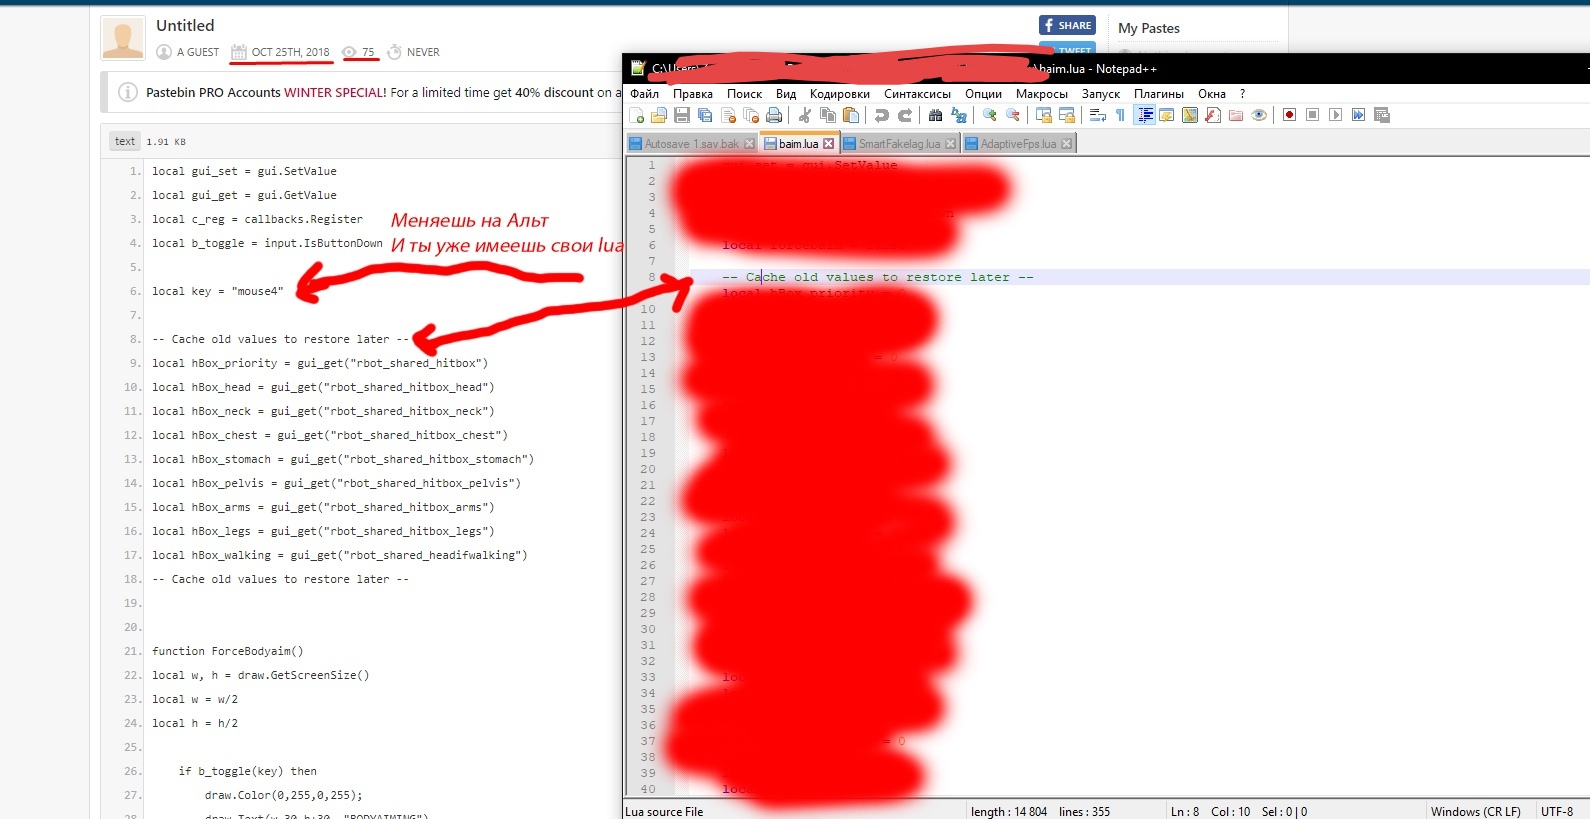Open the Replace dialog icon
The image size is (1590, 819).
pyautogui.click(x=958, y=115)
